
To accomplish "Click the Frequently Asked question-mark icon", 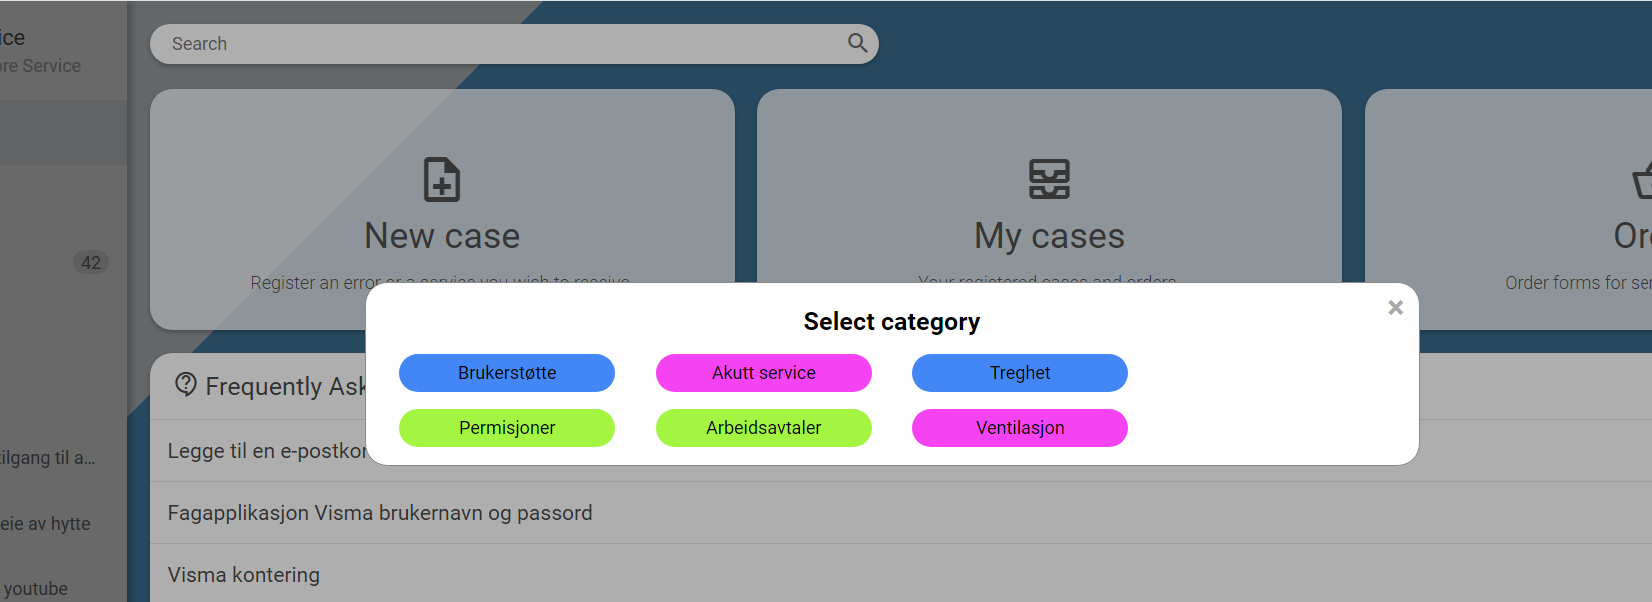I will pos(186,385).
